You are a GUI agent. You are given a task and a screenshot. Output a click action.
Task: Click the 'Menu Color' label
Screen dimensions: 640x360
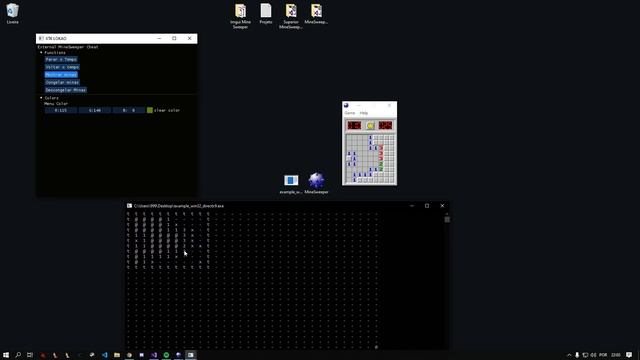[x=56, y=104]
